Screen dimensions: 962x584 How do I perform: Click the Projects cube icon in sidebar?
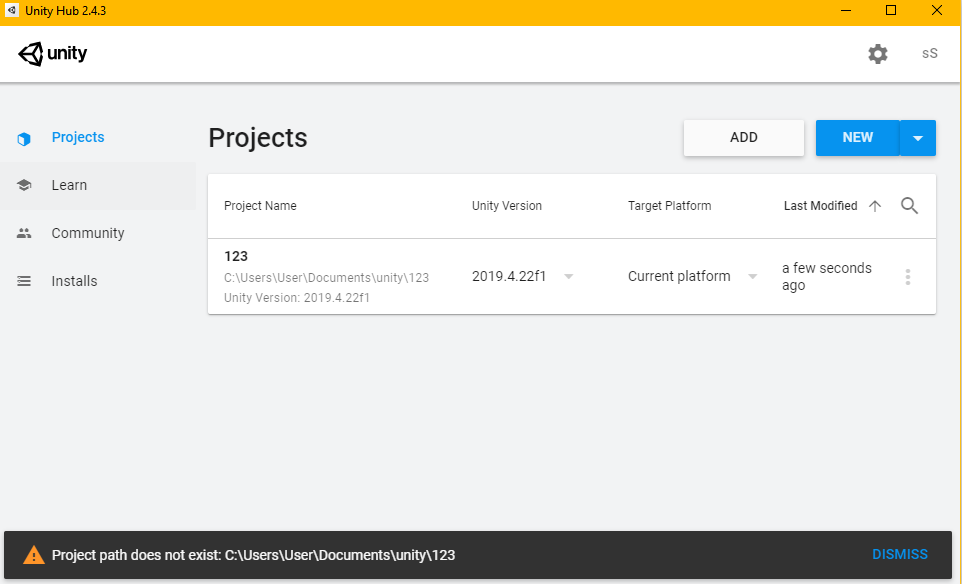coord(25,138)
